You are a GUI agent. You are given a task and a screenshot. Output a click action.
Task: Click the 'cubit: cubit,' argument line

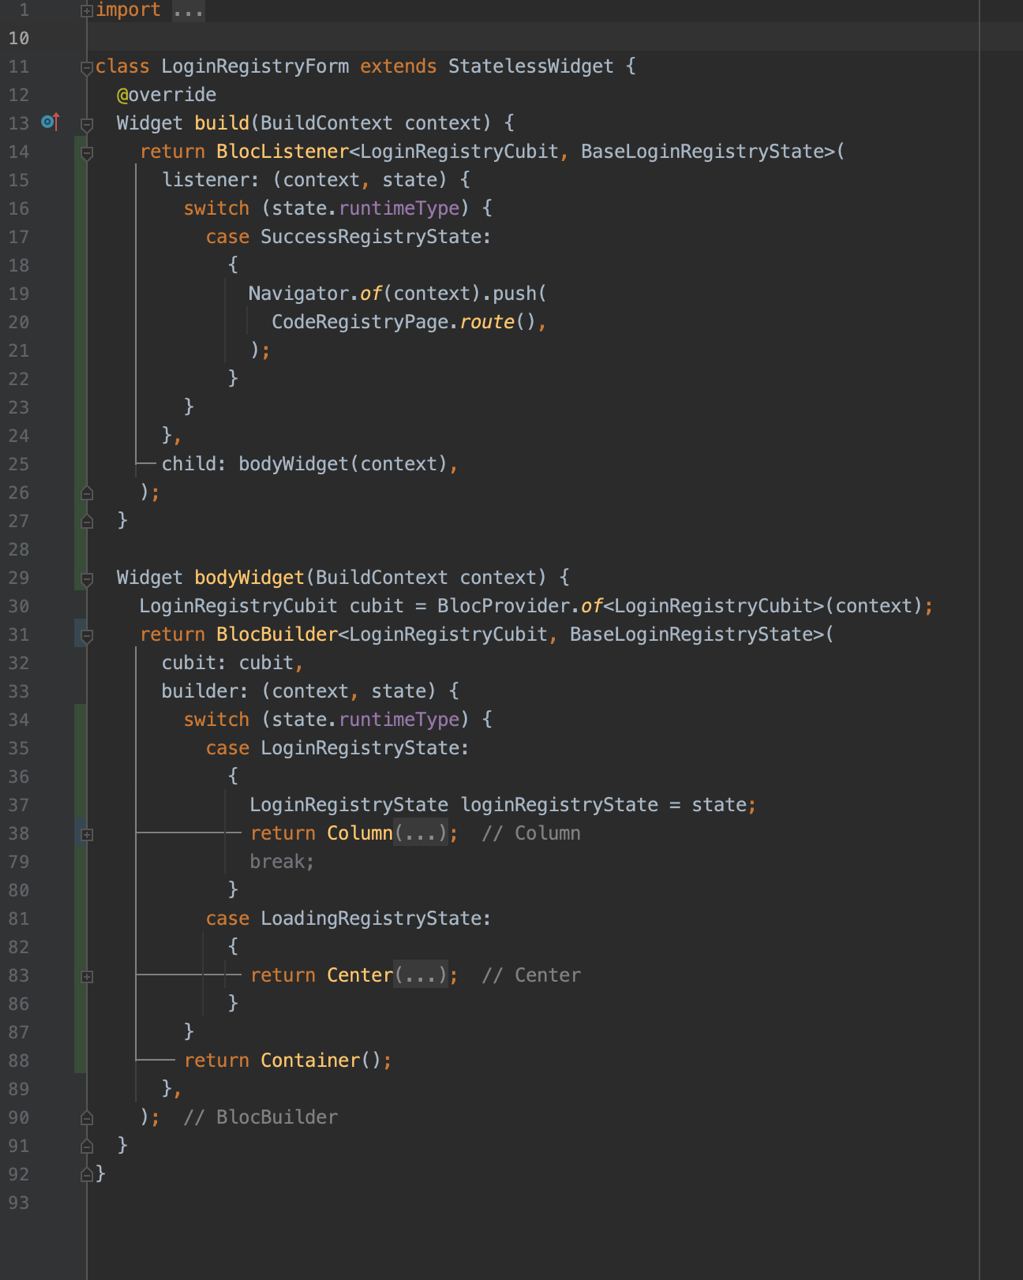(x=232, y=662)
